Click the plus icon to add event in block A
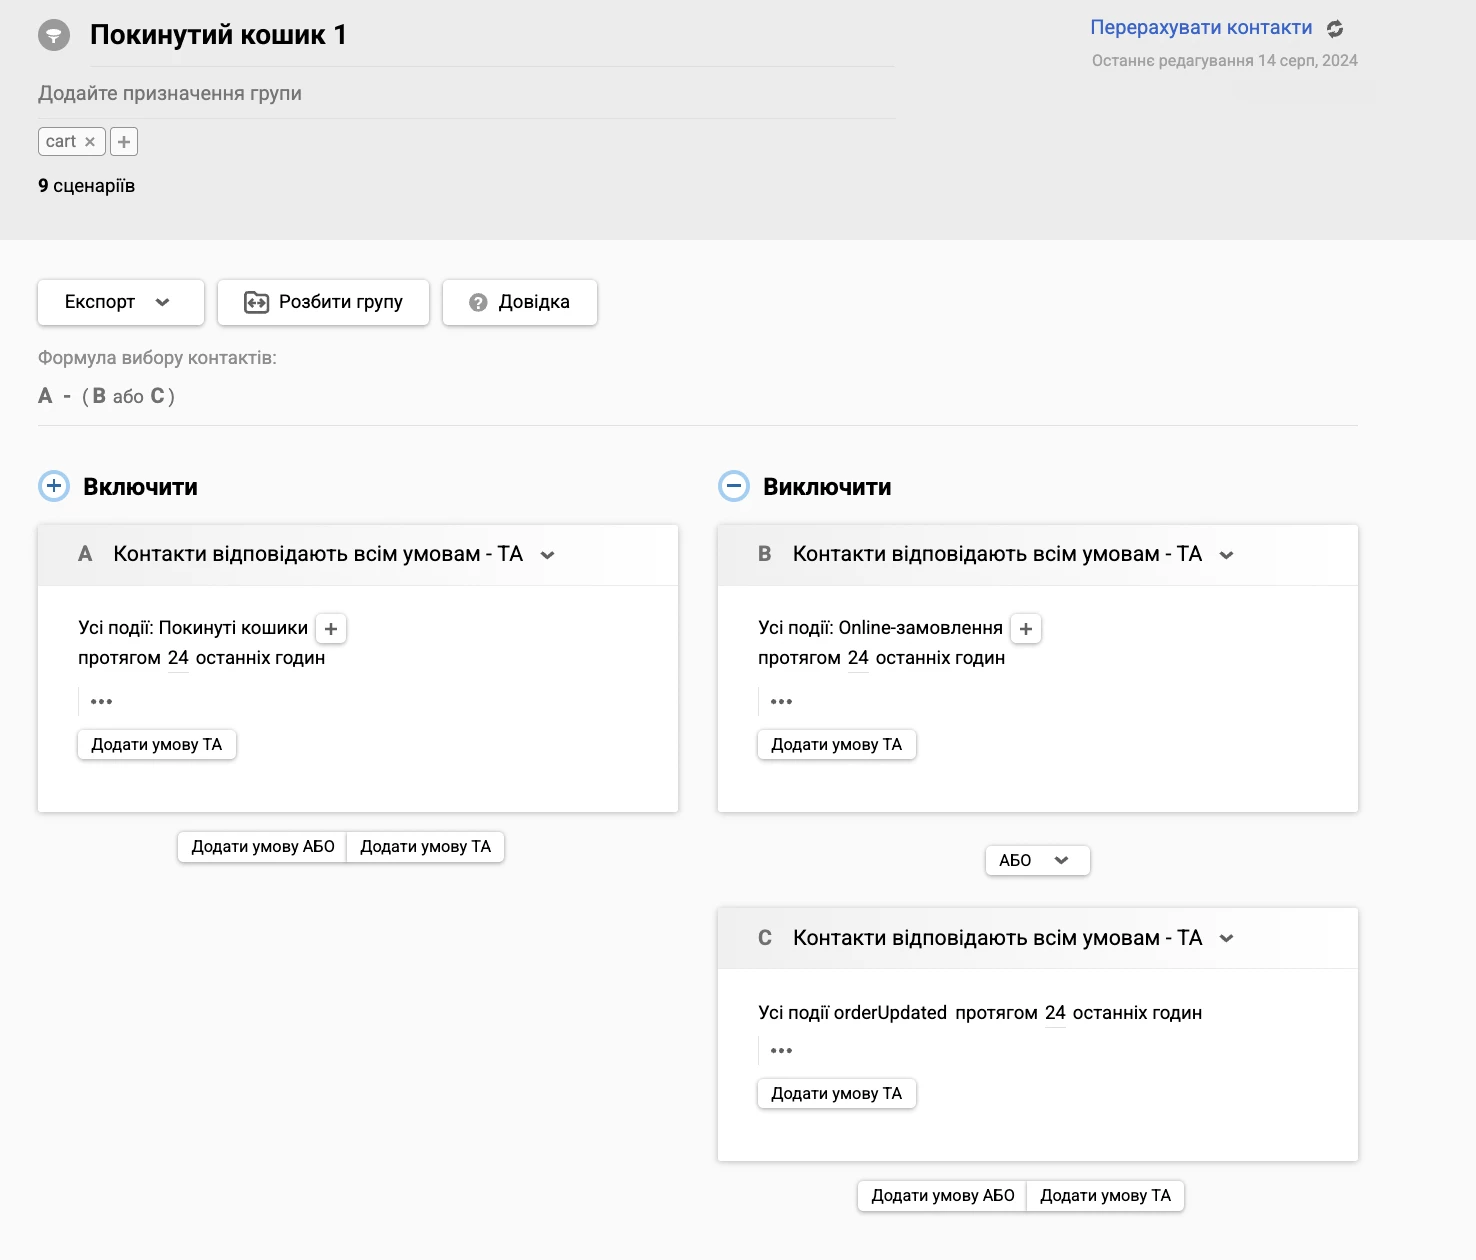Screen dimensions: 1476x1260 (x=330, y=628)
